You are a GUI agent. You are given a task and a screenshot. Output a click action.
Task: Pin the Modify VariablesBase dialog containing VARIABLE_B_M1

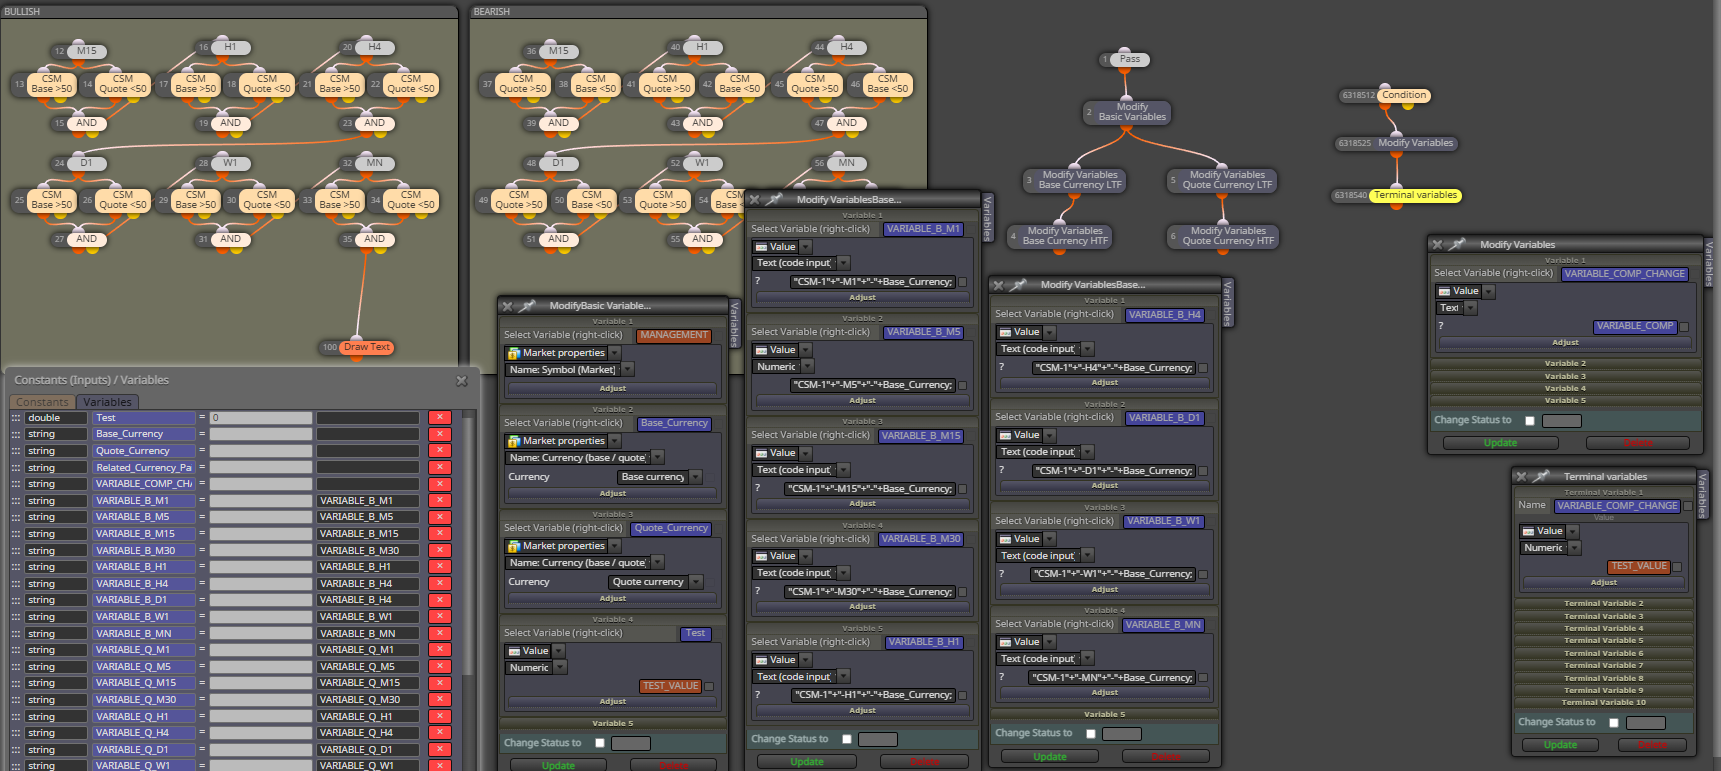pos(774,200)
